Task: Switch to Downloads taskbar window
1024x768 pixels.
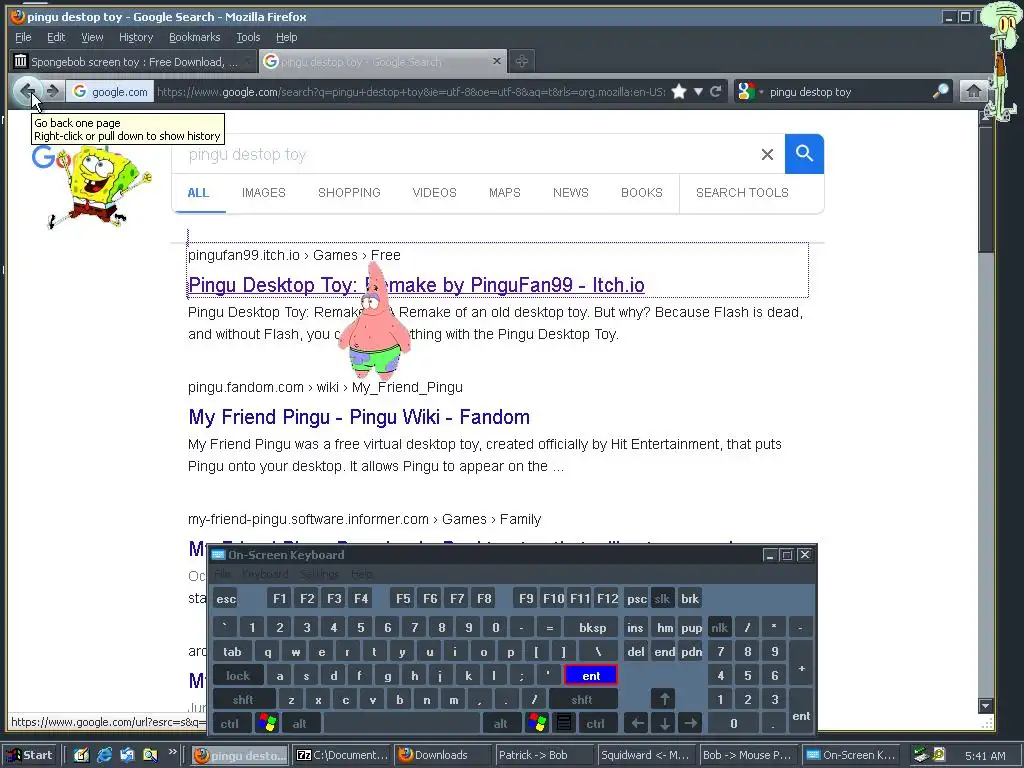Action: pyautogui.click(x=441, y=755)
